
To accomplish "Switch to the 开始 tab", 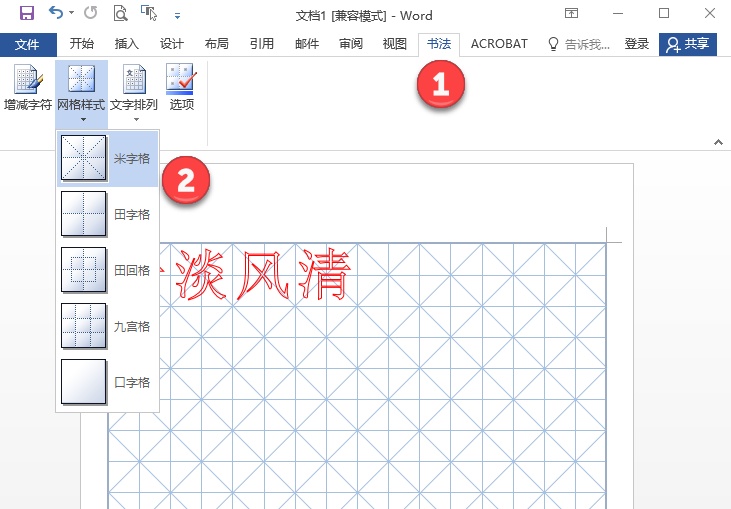I will tap(82, 44).
